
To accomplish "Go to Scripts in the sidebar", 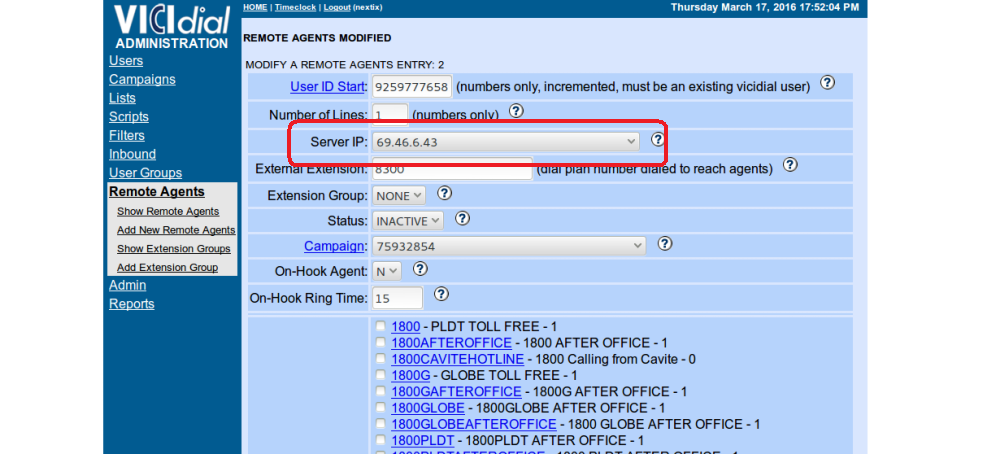I will (129, 117).
